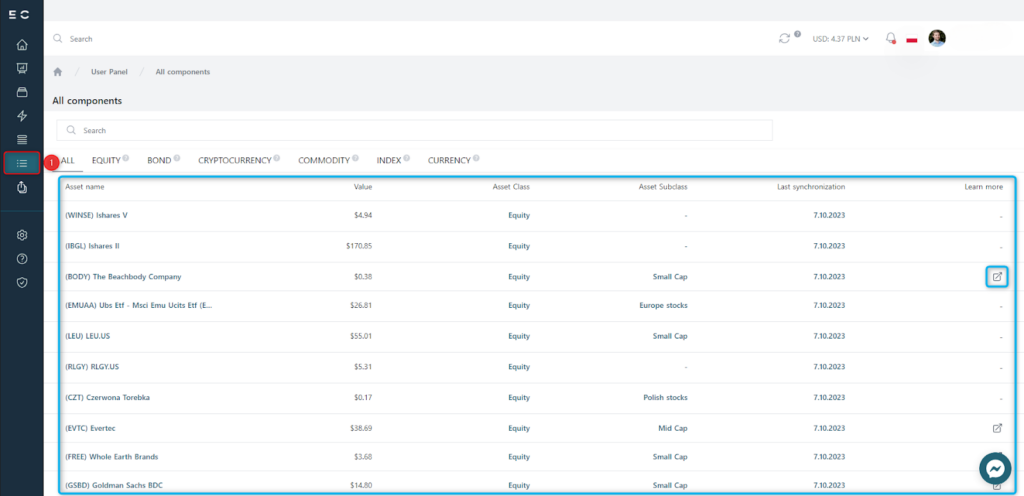Screen dimensions: 1024x496
Task: Select the COMMODITY tab
Action: 323,160
